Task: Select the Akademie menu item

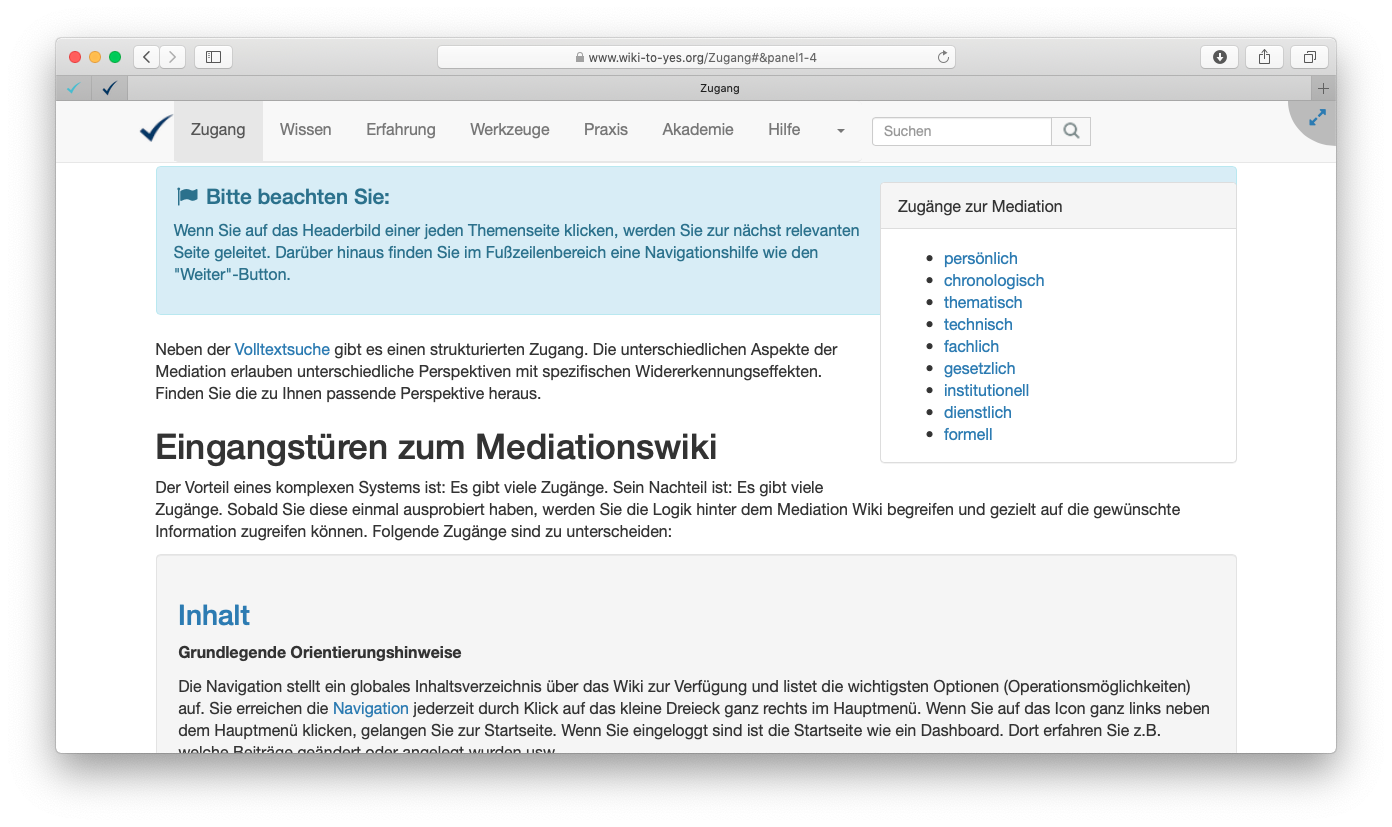Action: tap(697, 129)
